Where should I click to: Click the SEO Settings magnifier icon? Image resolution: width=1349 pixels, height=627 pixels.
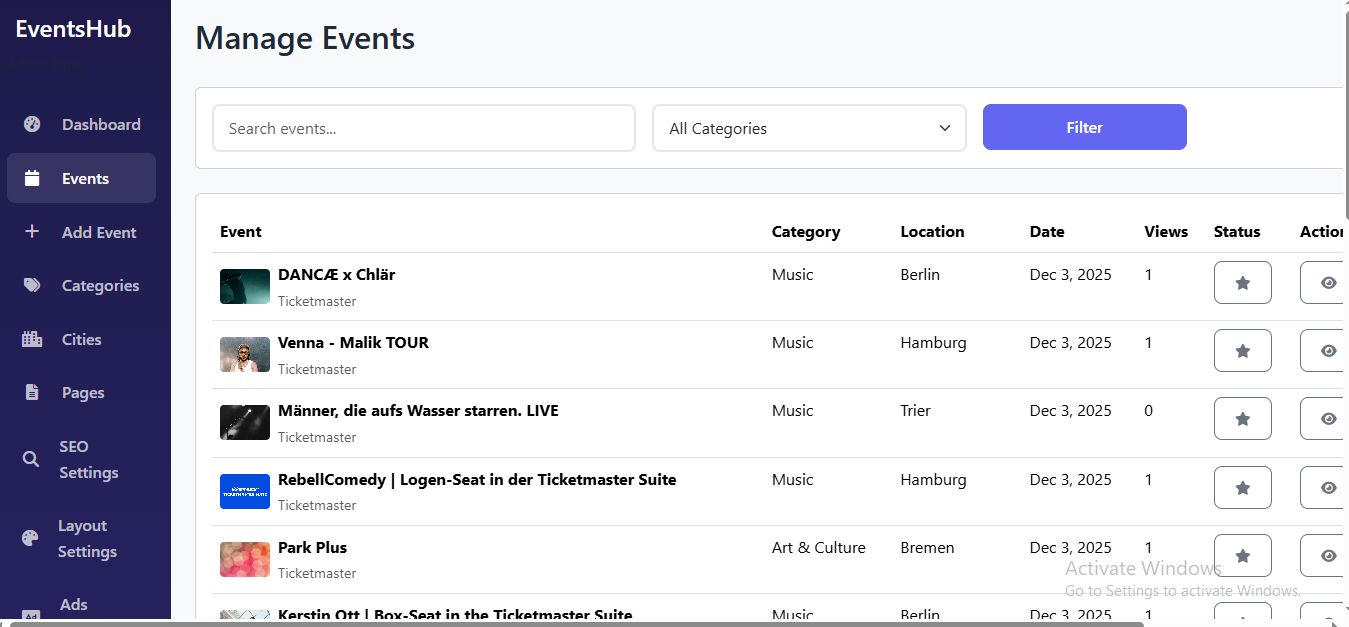31,460
